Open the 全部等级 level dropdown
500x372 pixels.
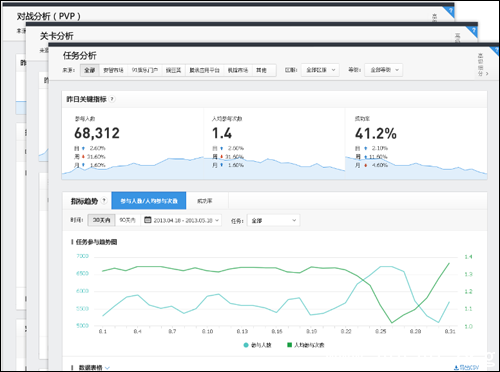tap(383, 70)
